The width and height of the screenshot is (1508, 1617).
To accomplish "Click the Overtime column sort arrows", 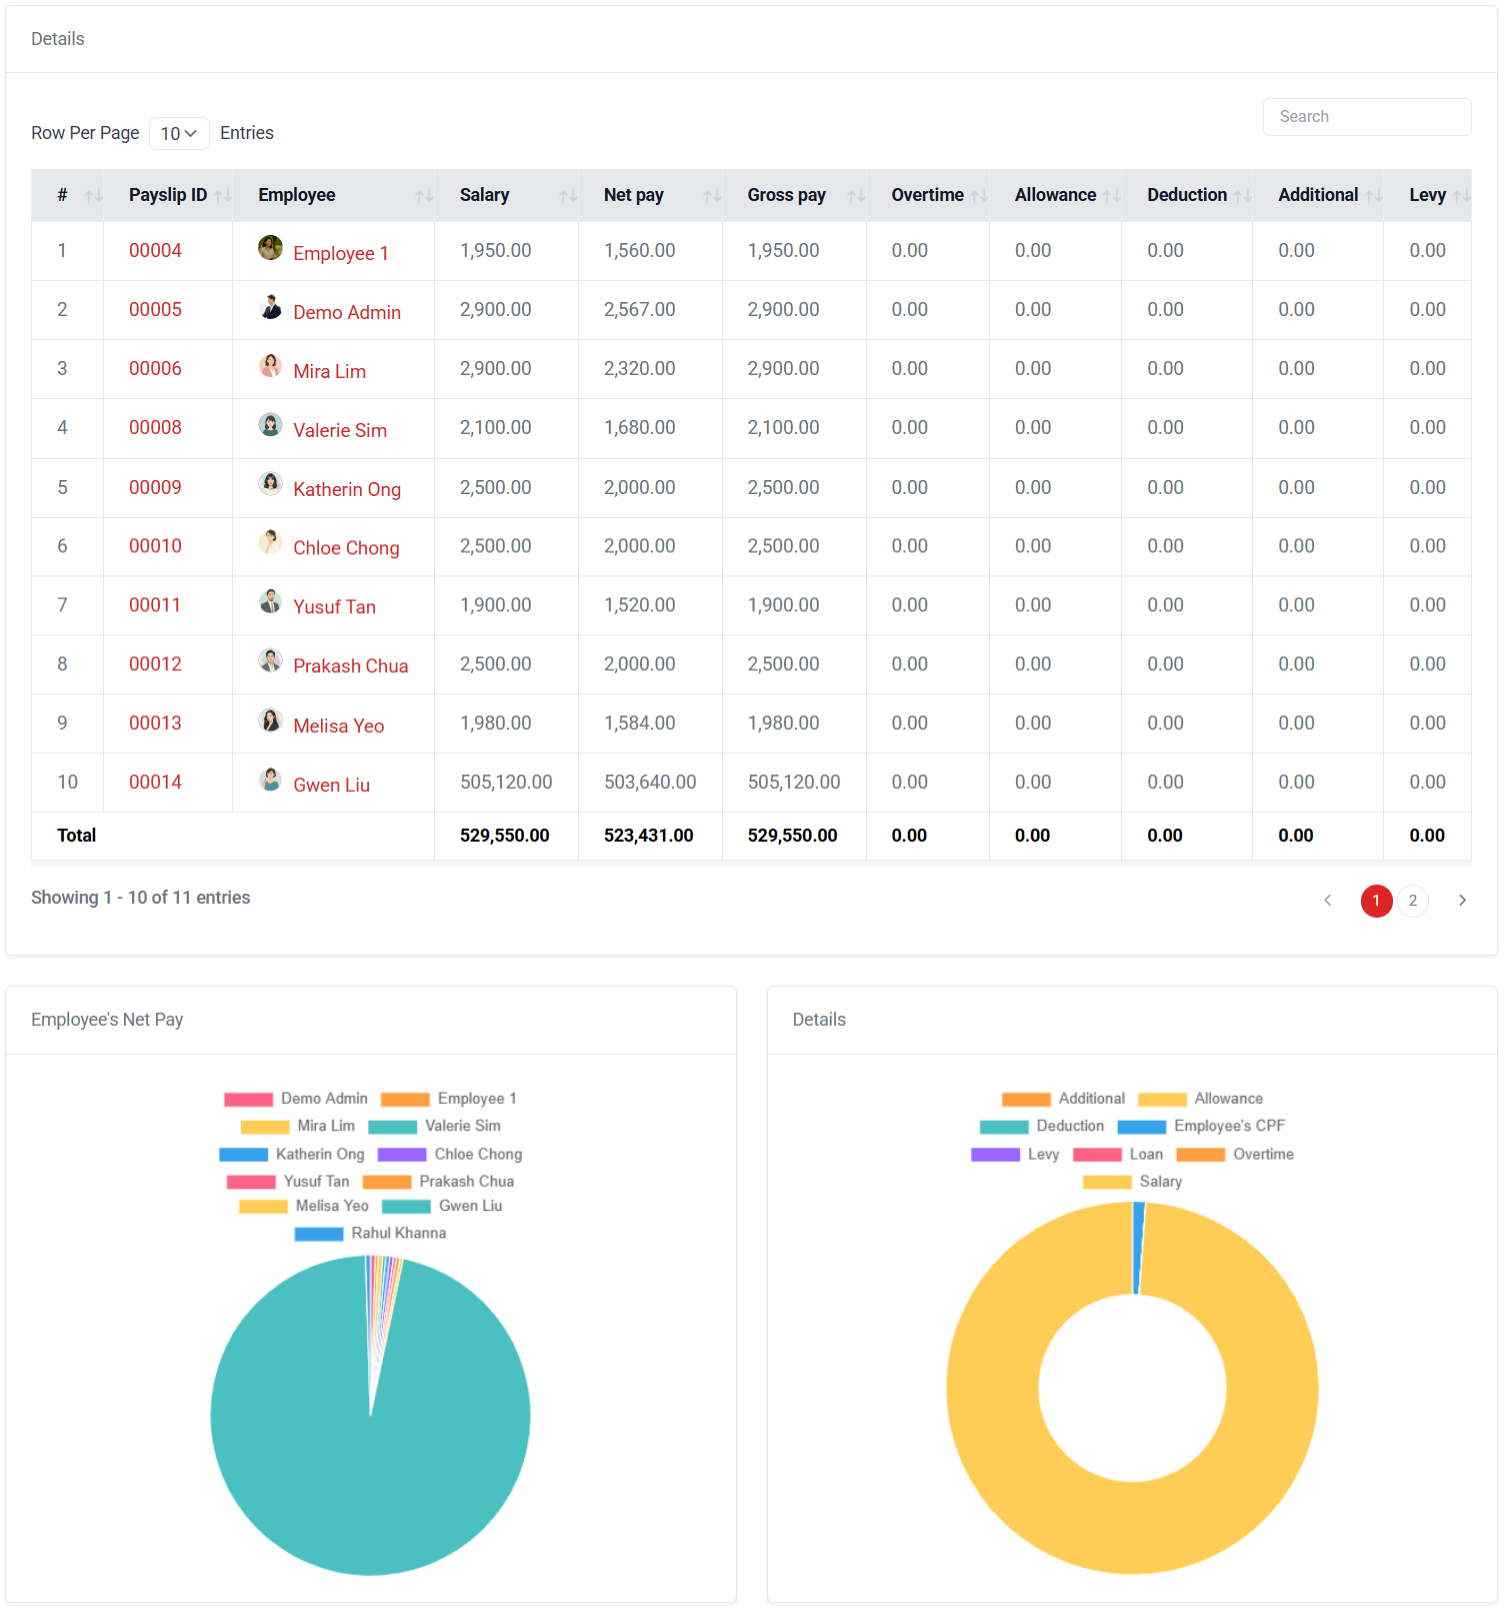I will pos(978,196).
